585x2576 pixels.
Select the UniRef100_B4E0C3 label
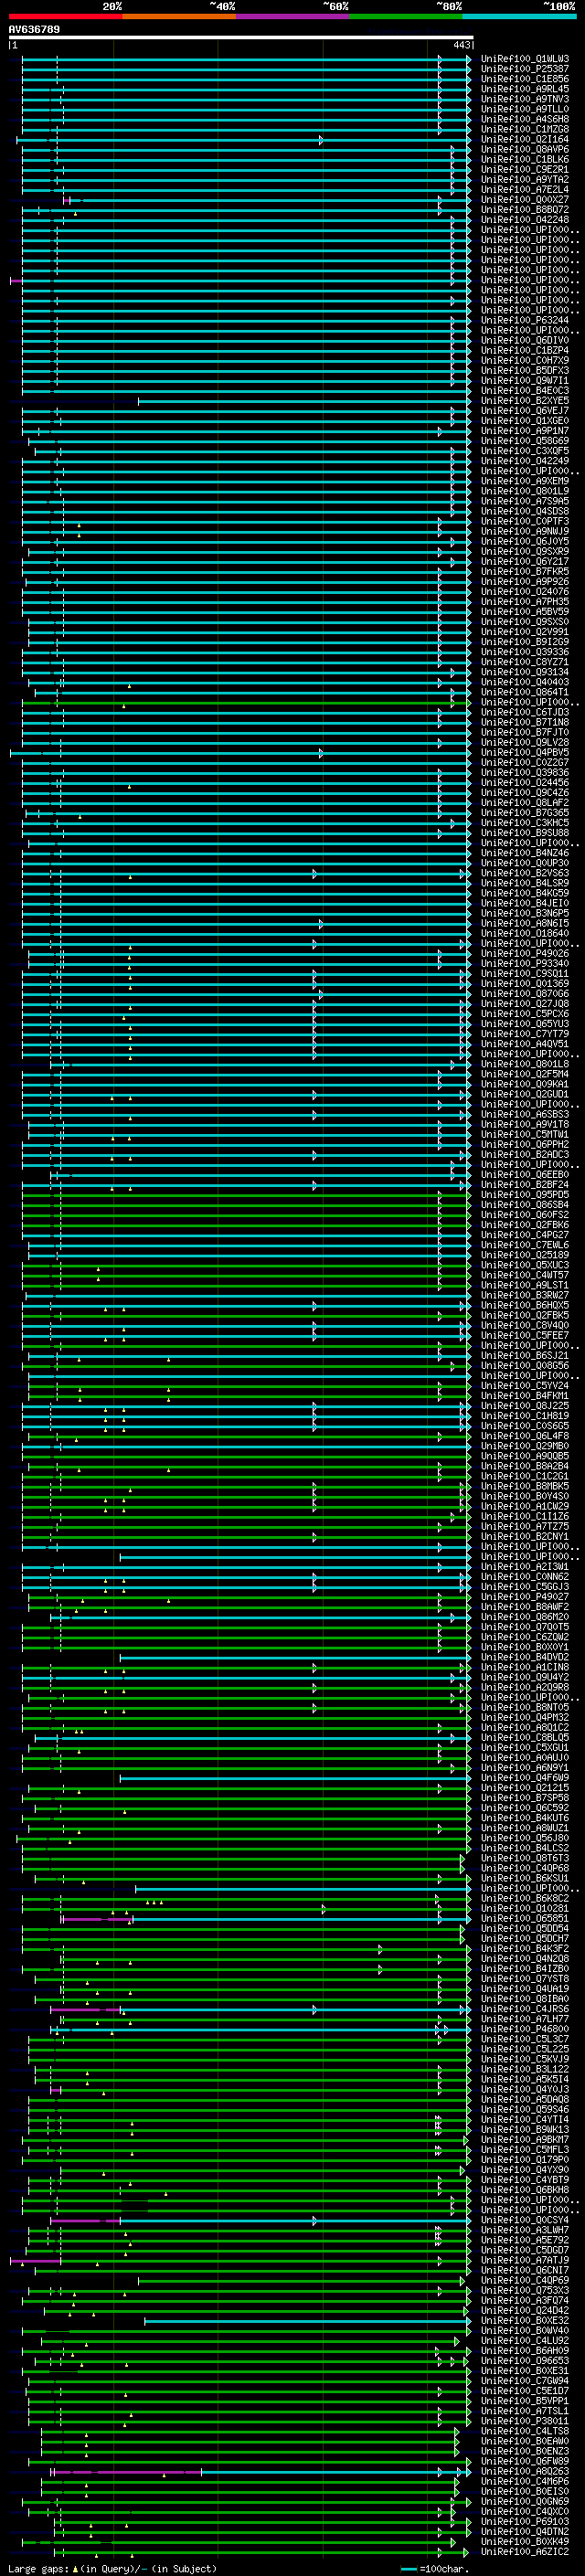[525, 391]
